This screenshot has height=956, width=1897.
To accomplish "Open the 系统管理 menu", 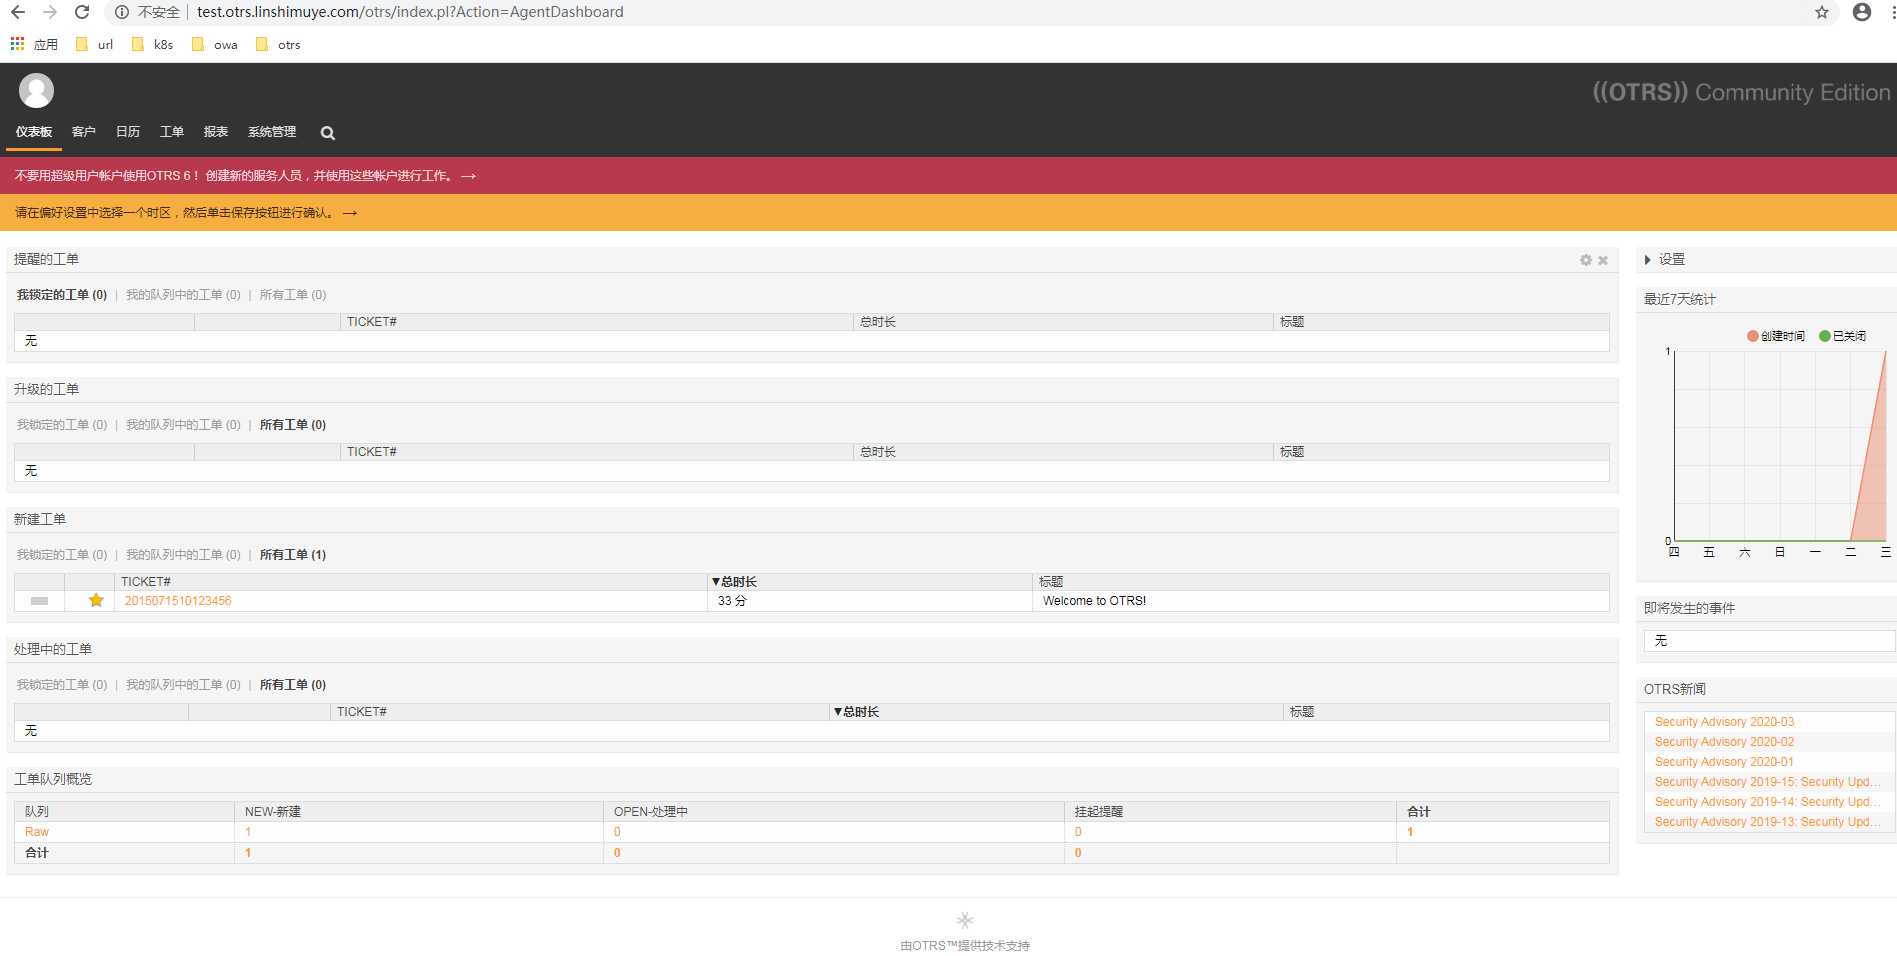I will (x=272, y=132).
